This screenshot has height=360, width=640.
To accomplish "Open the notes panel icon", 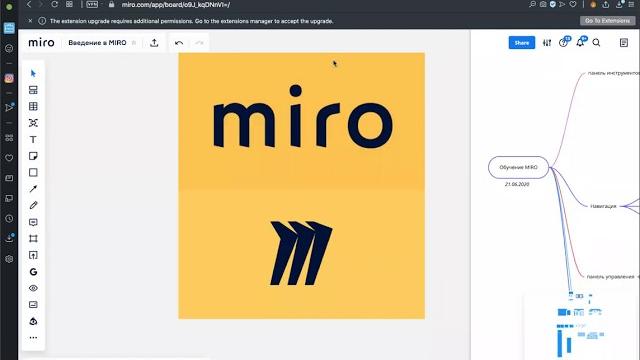I will (x=624, y=42).
